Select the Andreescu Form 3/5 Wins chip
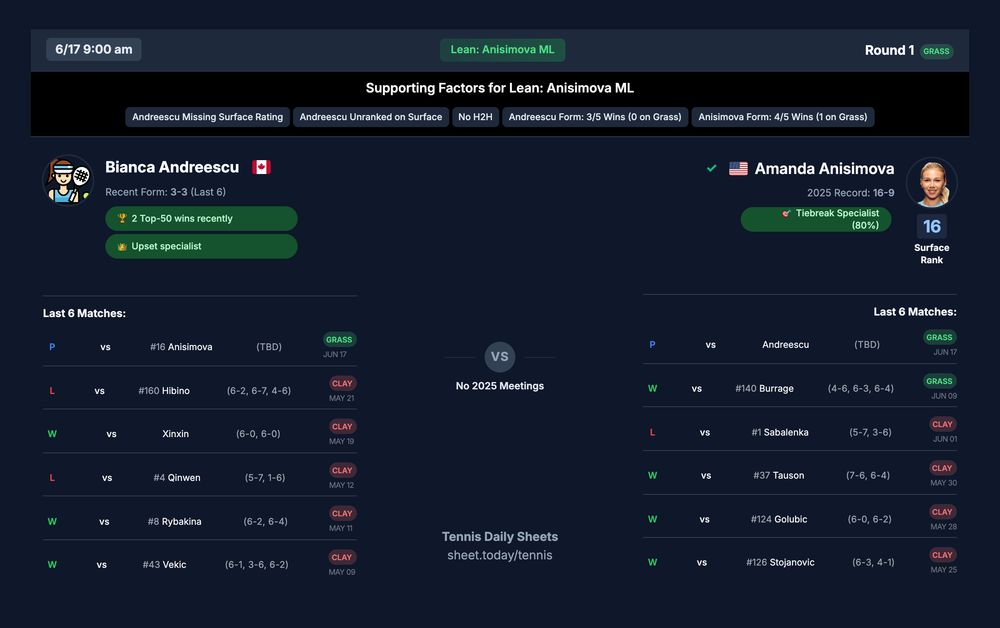Image resolution: width=1000 pixels, height=628 pixels. point(595,117)
